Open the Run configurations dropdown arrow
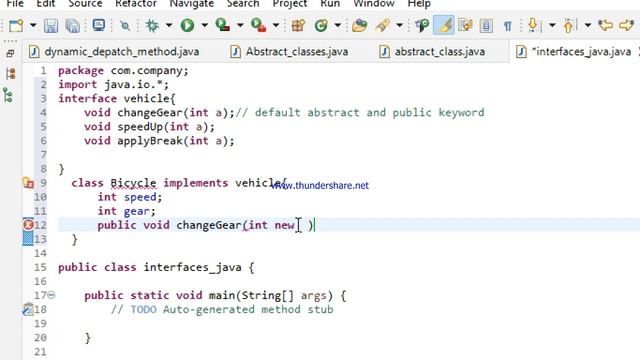640x360 pixels. tap(204, 26)
